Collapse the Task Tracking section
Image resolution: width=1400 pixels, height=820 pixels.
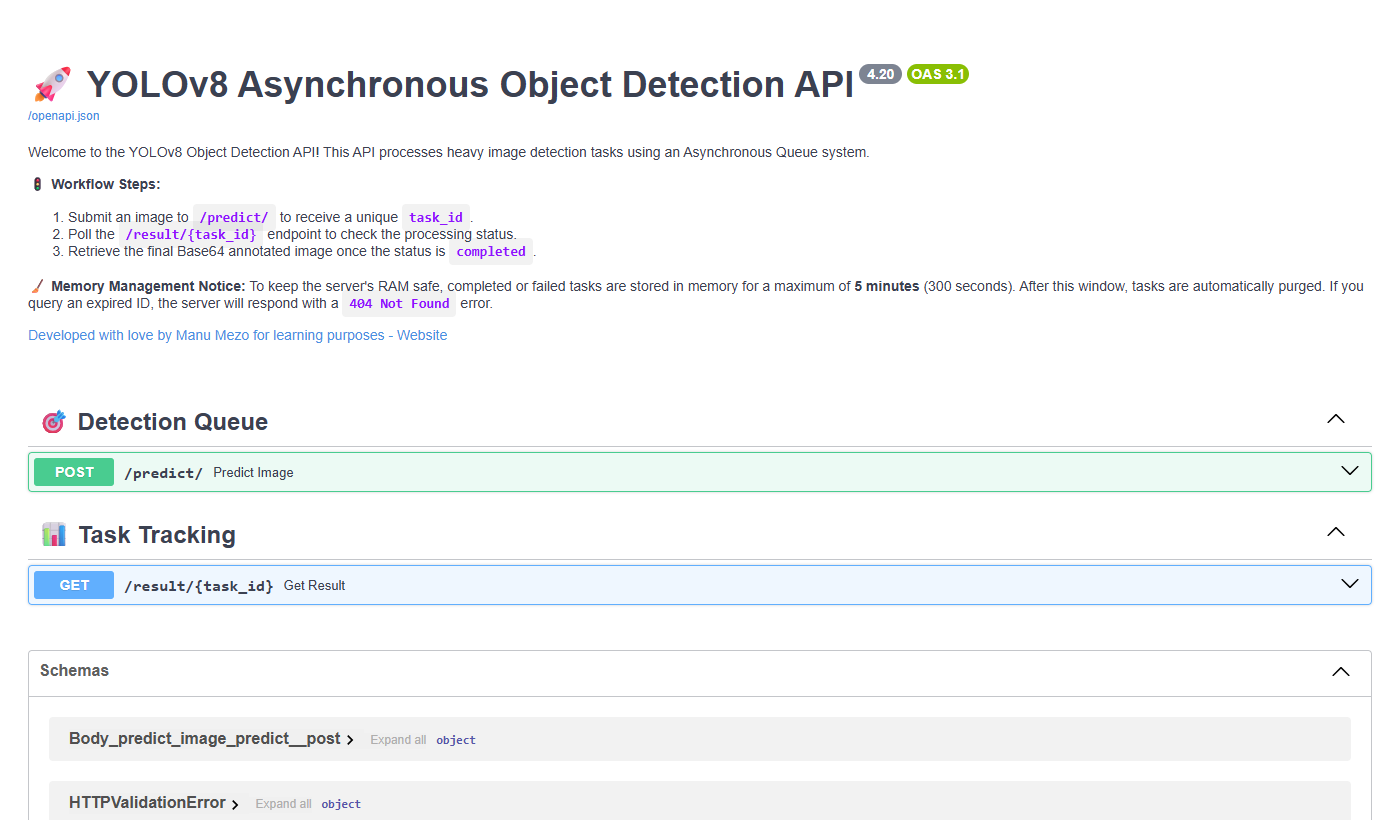[1335, 532]
